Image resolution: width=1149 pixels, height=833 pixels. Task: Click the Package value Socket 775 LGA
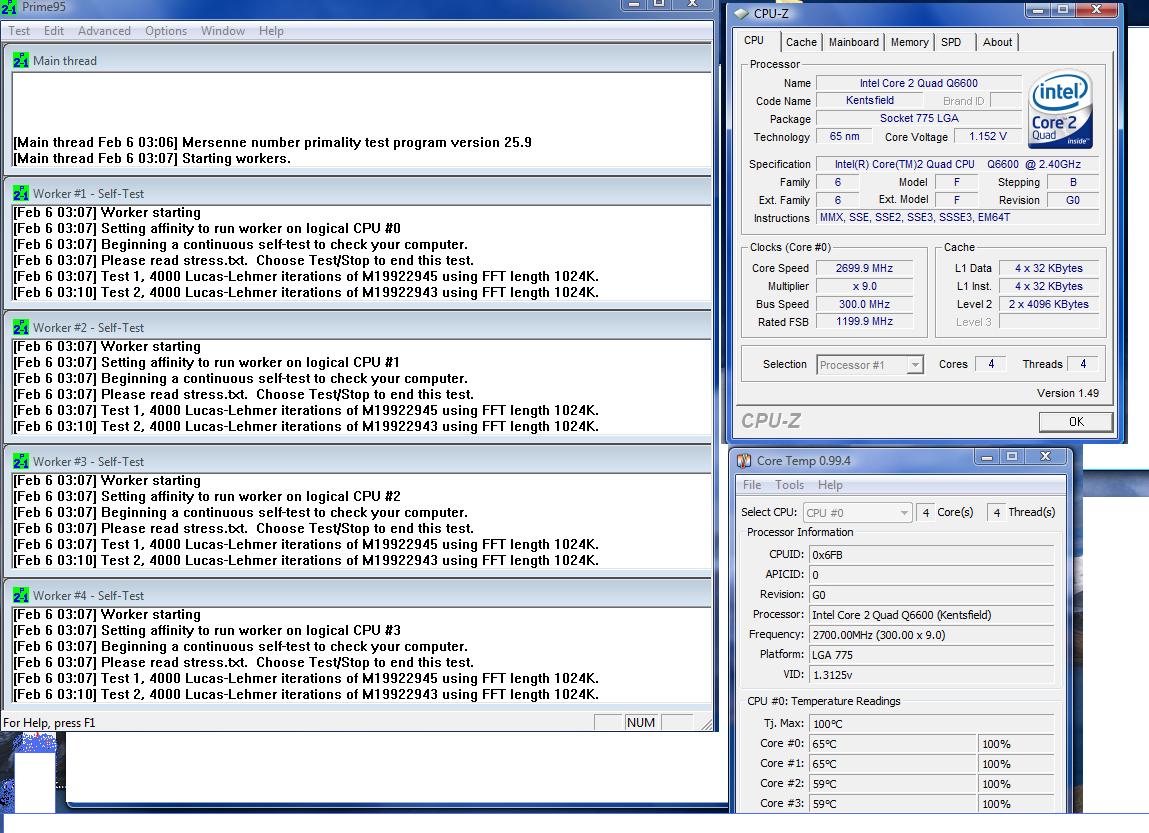point(919,118)
